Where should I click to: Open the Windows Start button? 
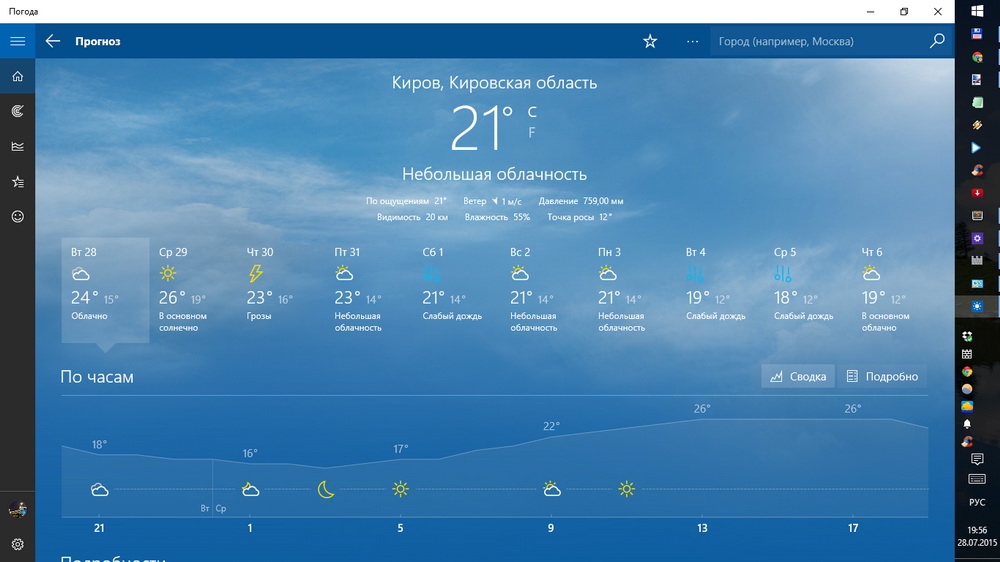977,11
